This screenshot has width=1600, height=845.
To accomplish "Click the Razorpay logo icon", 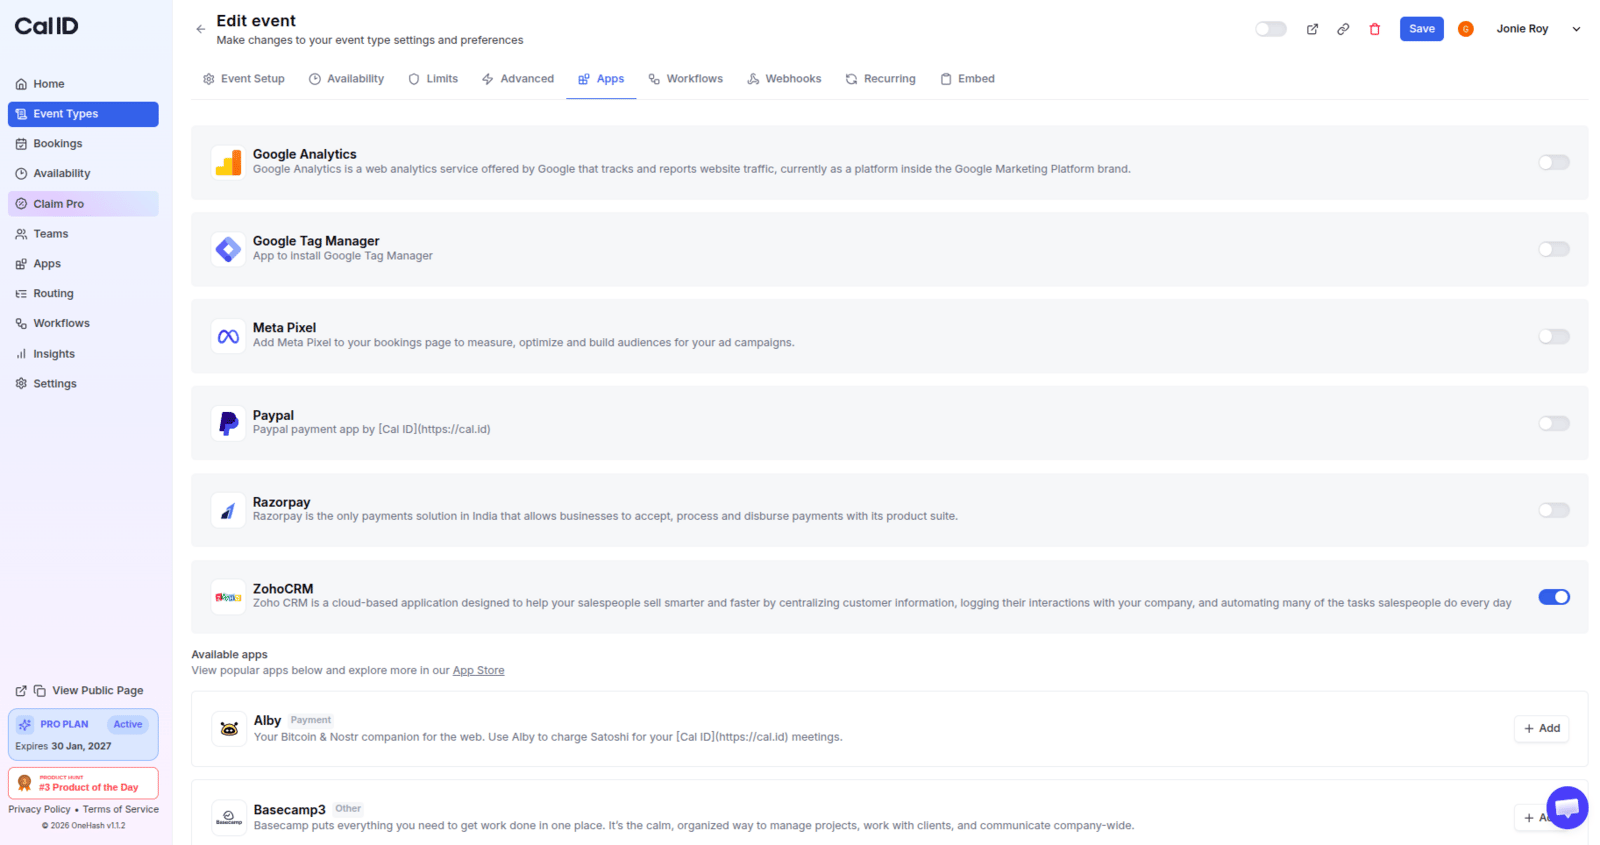I will [228, 510].
